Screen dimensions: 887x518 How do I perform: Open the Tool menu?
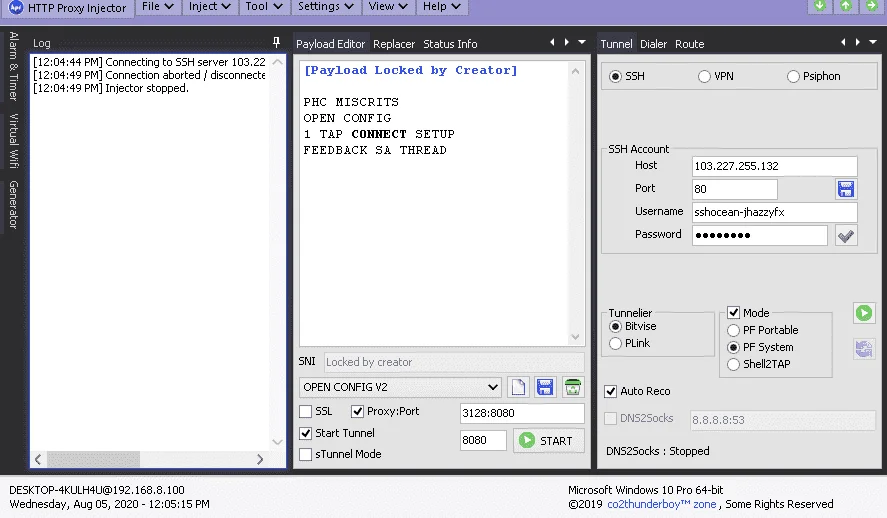pos(264,6)
